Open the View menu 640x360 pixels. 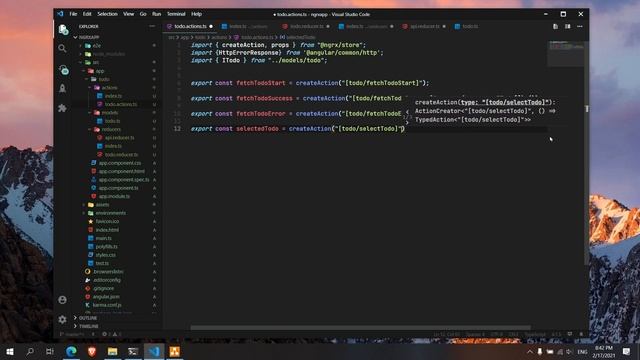(x=129, y=14)
